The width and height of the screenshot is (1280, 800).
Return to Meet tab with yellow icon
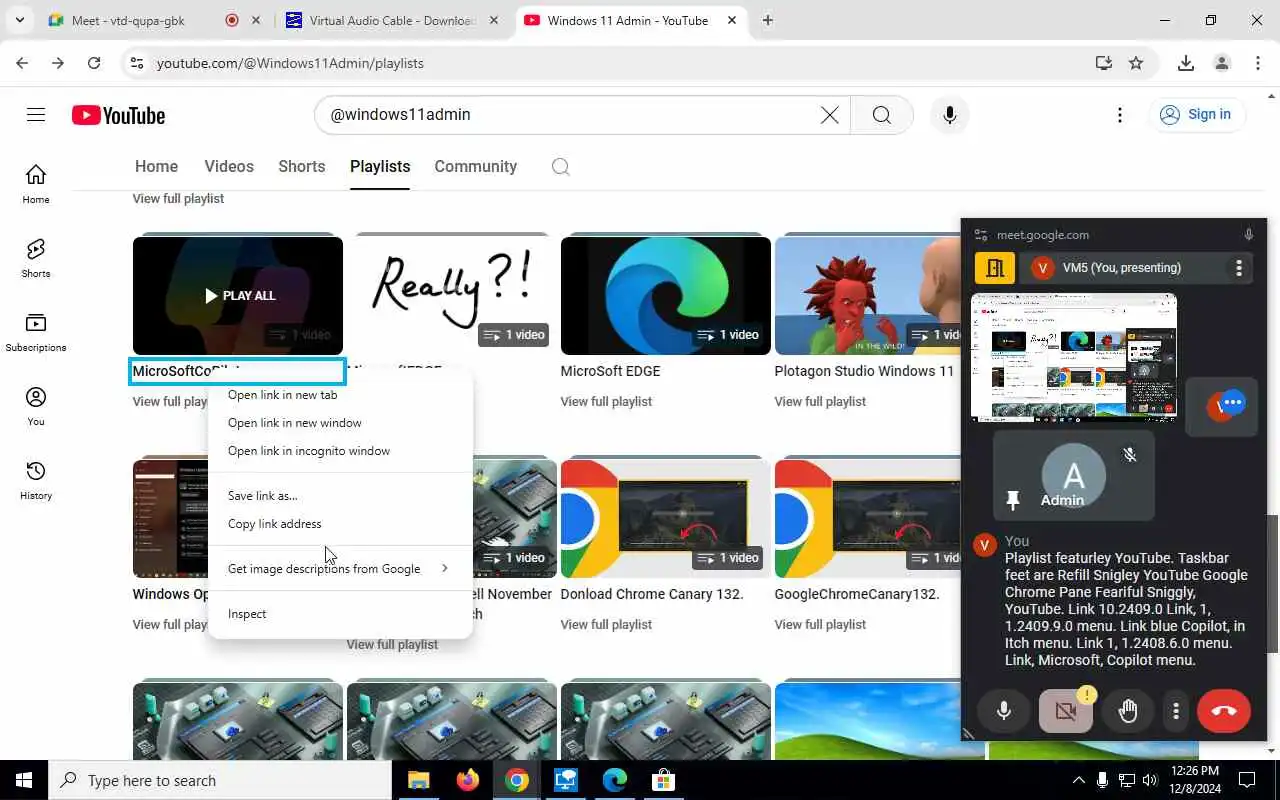pos(995,268)
